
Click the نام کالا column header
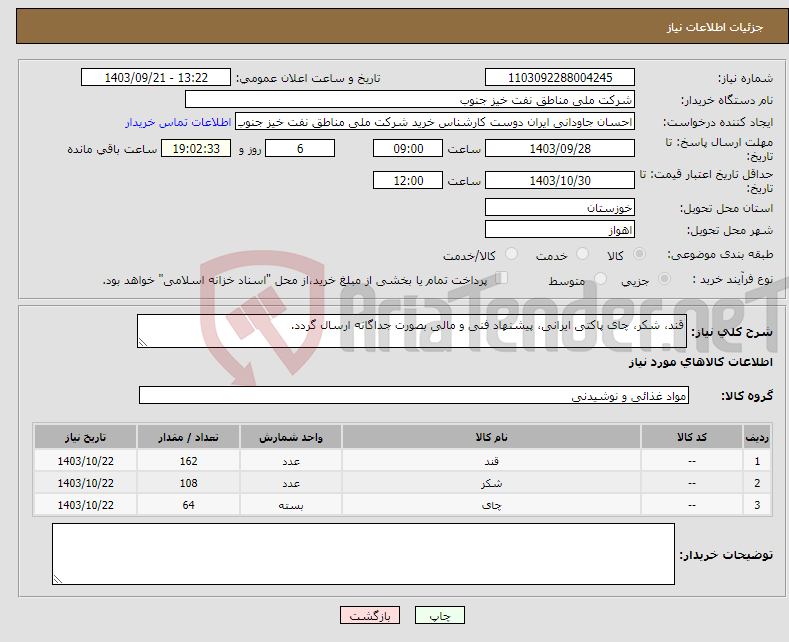click(491, 437)
